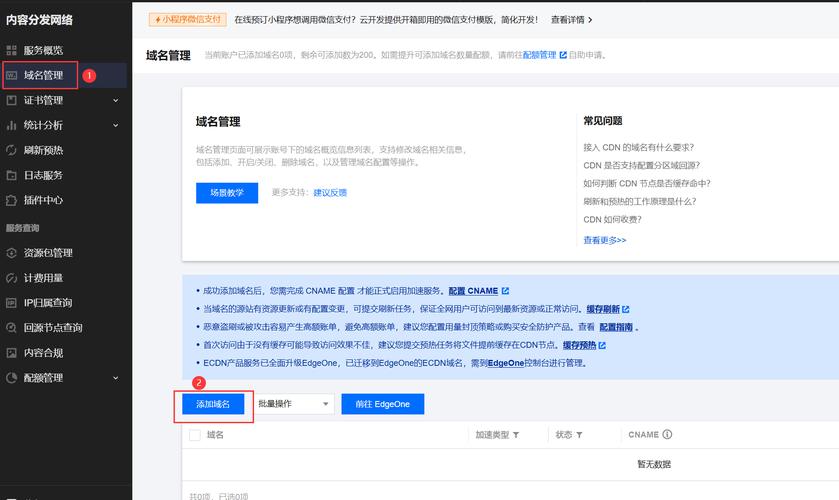Follow the 缓存刷新 link
839x500 pixels.
pos(603,309)
